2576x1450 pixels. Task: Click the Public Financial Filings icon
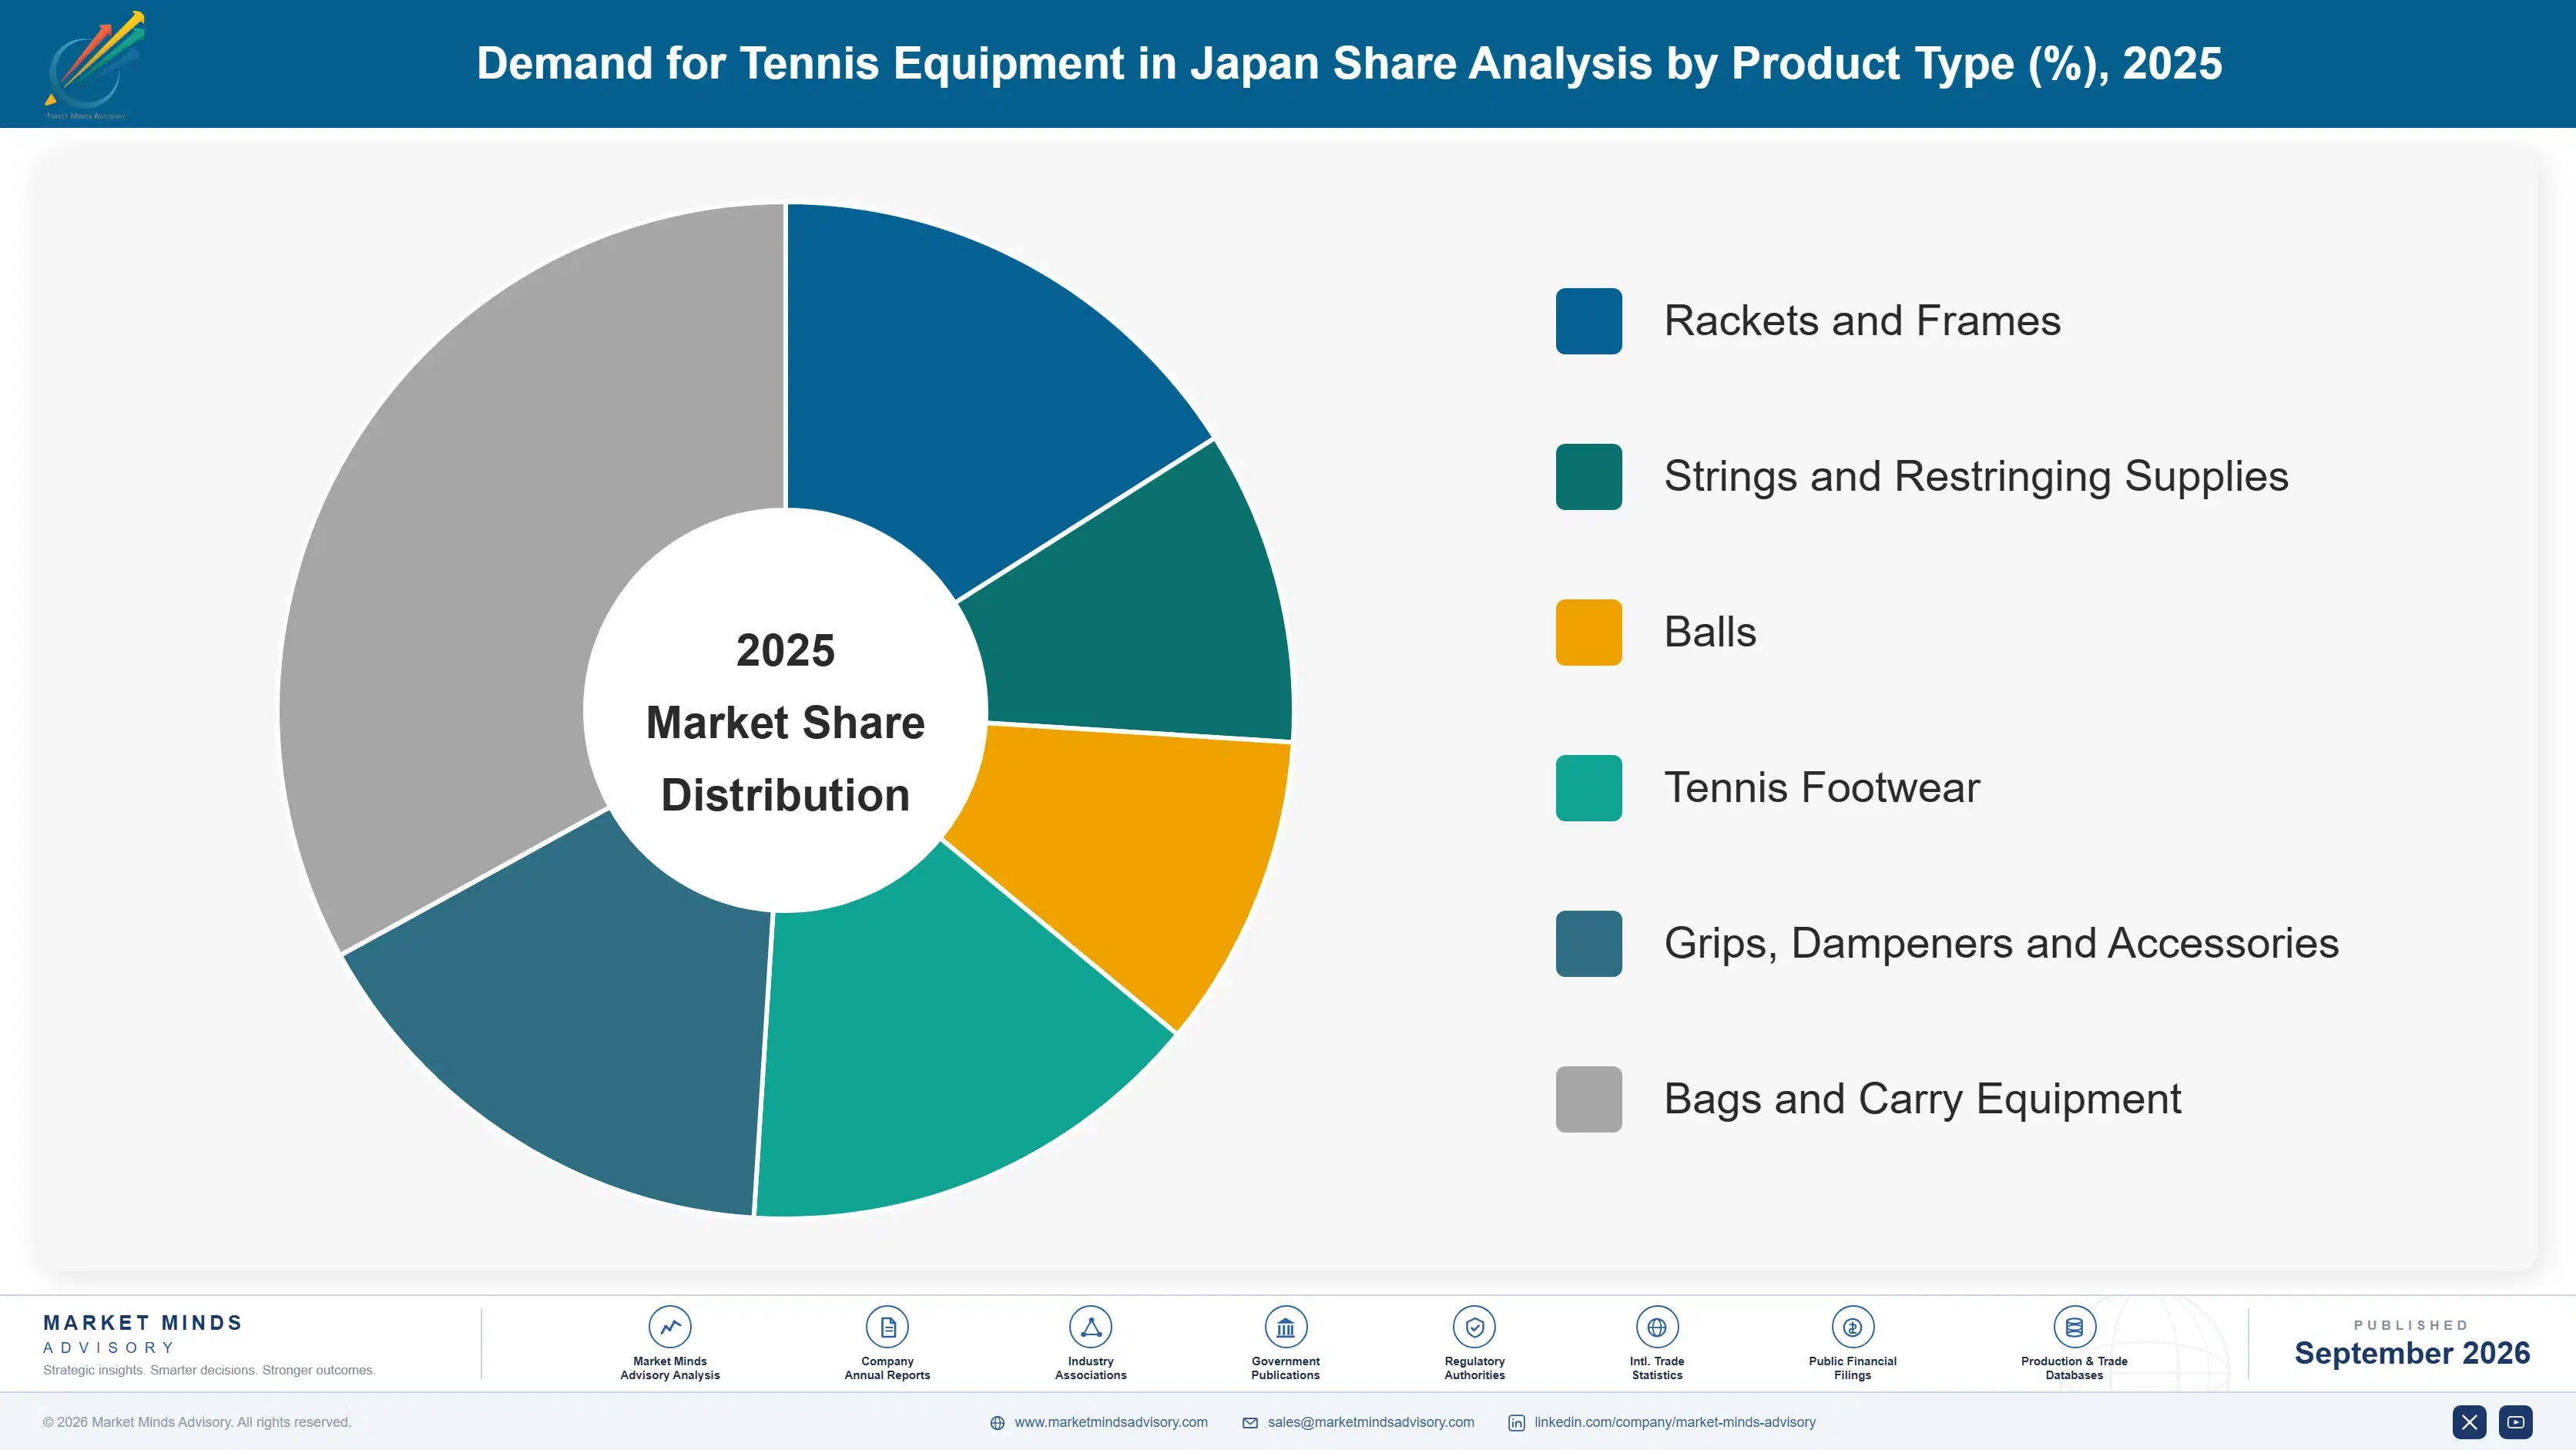(x=1852, y=1327)
